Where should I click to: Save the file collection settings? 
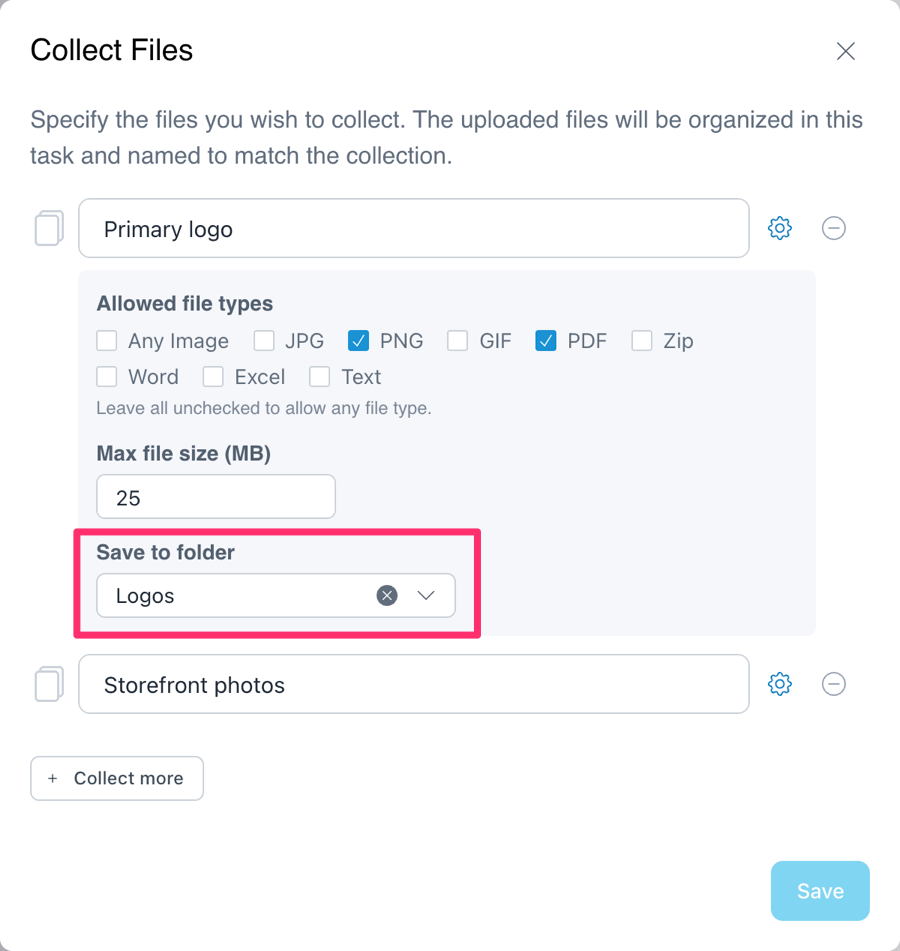pos(820,890)
